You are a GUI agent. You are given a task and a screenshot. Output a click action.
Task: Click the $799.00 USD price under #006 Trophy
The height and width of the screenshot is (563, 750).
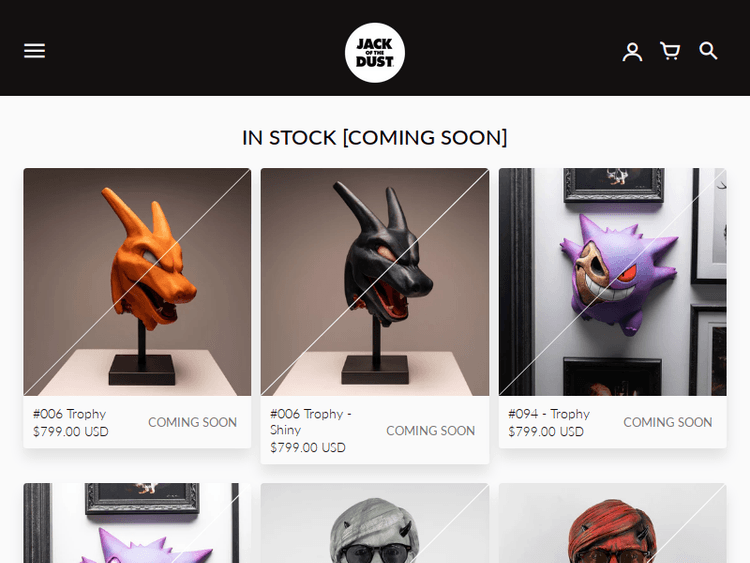point(71,432)
